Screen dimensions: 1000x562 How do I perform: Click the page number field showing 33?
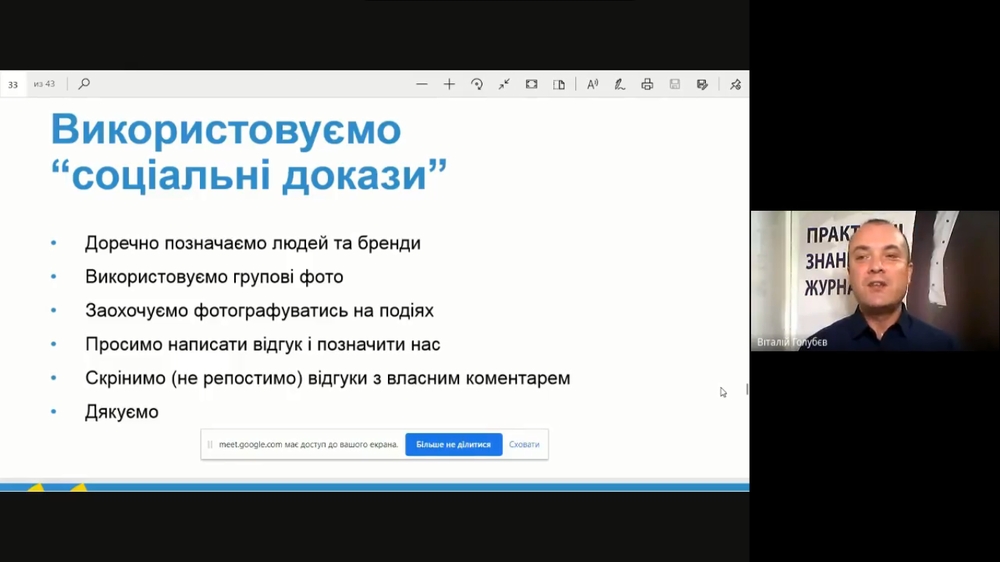click(13, 85)
